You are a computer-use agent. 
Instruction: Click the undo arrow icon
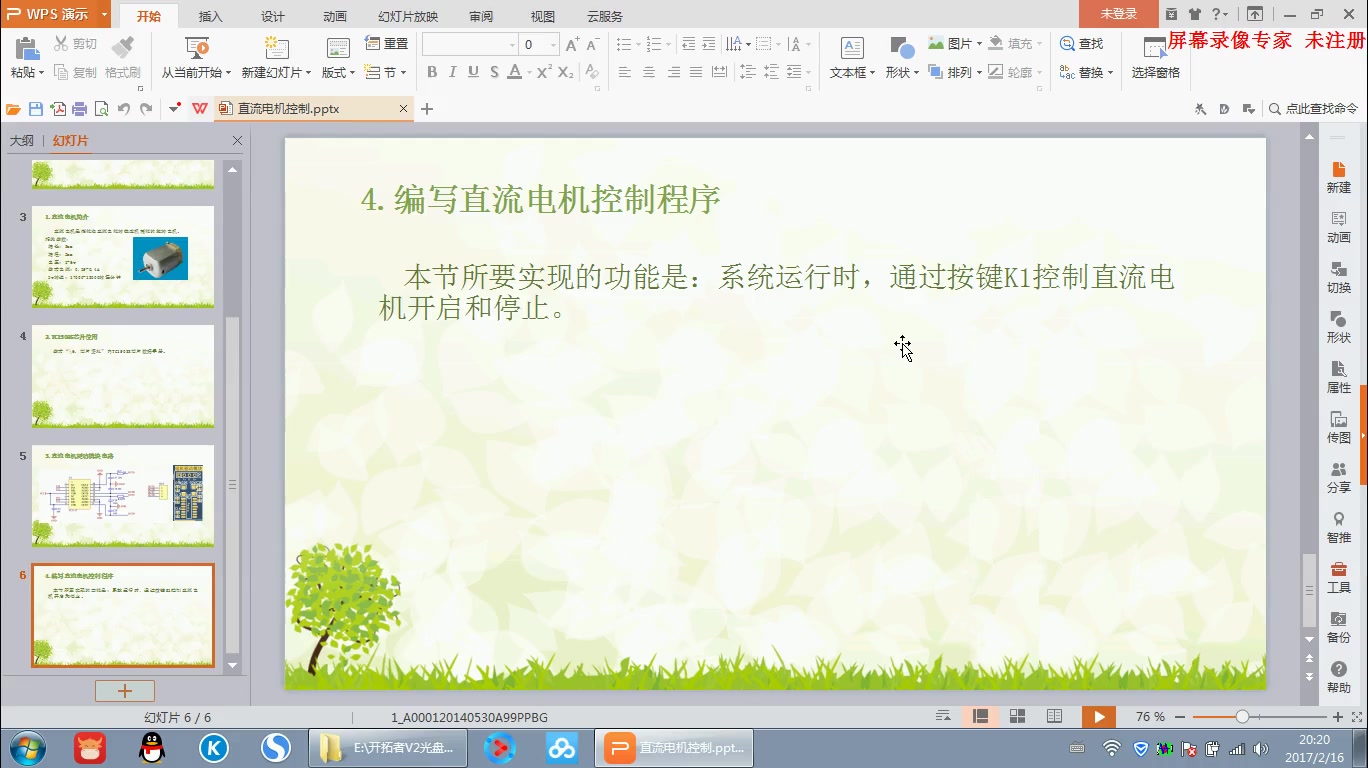(x=124, y=109)
